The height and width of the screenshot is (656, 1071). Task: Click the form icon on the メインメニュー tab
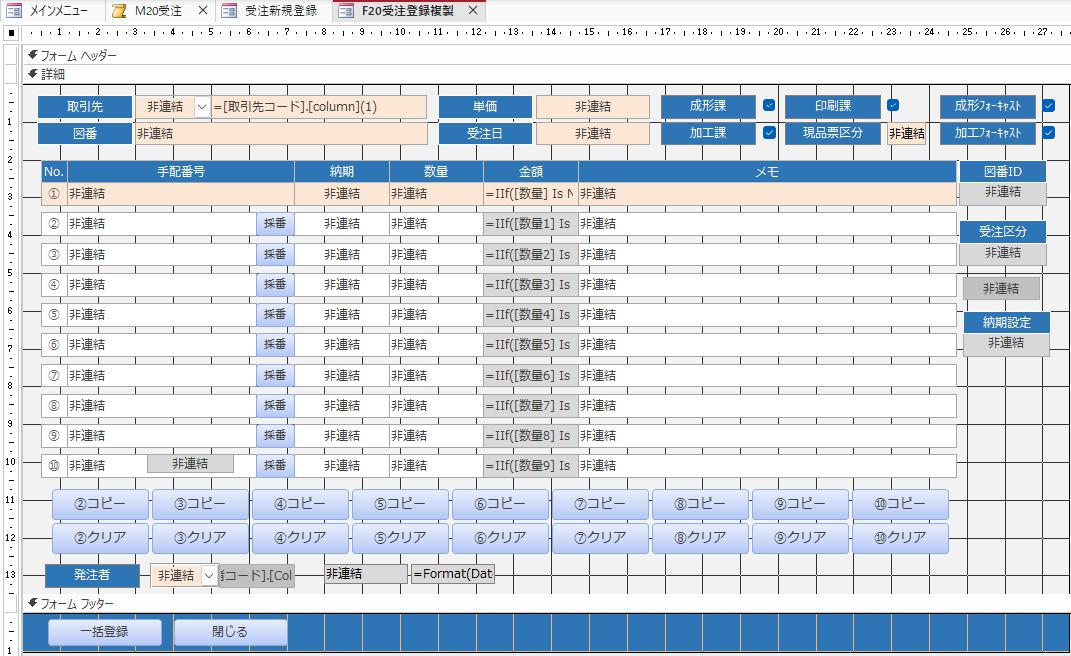14,11
